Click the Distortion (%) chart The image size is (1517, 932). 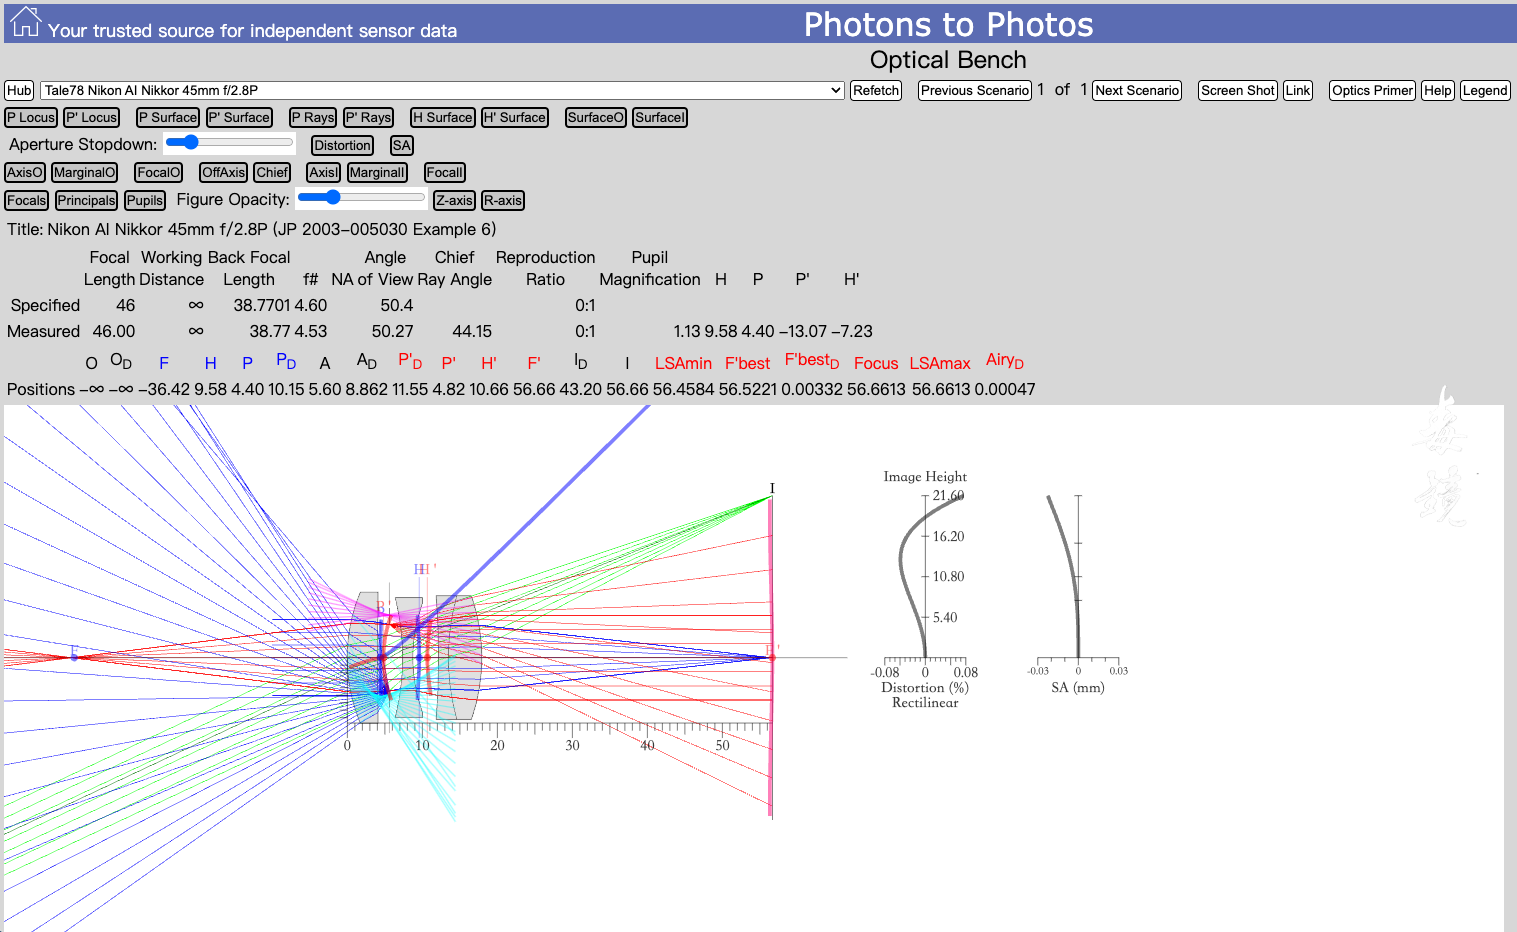tap(925, 590)
